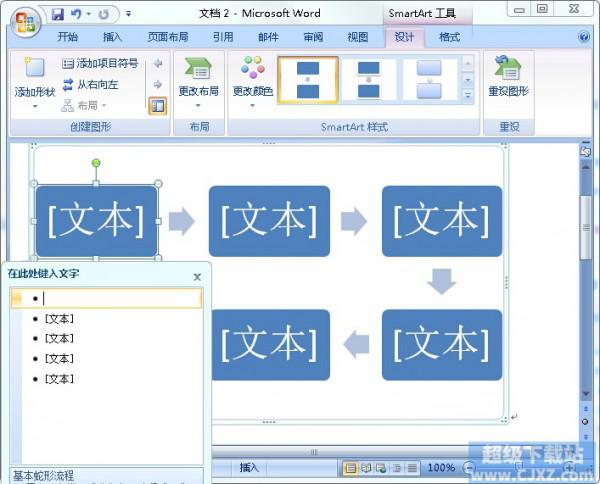
Task: Switch to 视图 tab
Action: point(358,37)
